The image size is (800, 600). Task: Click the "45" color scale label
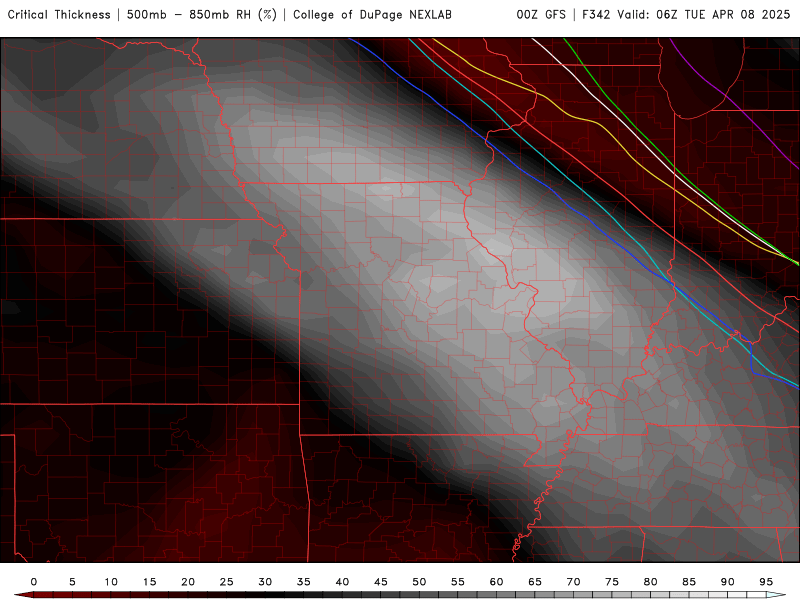coord(381,582)
